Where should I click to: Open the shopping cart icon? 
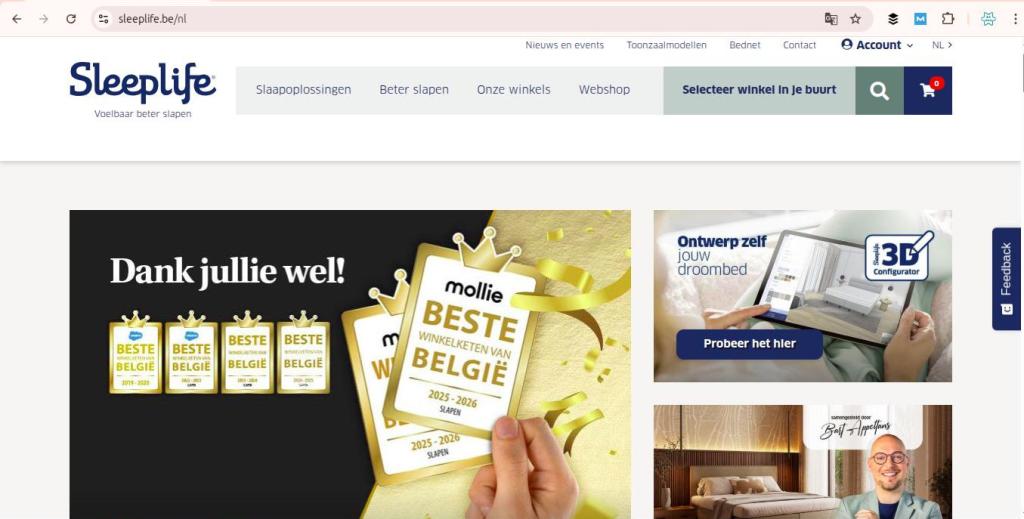(928, 91)
